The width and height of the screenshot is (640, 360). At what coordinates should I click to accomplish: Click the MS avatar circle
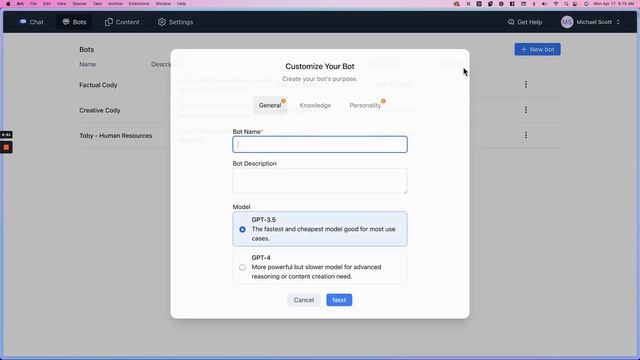(x=567, y=22)
